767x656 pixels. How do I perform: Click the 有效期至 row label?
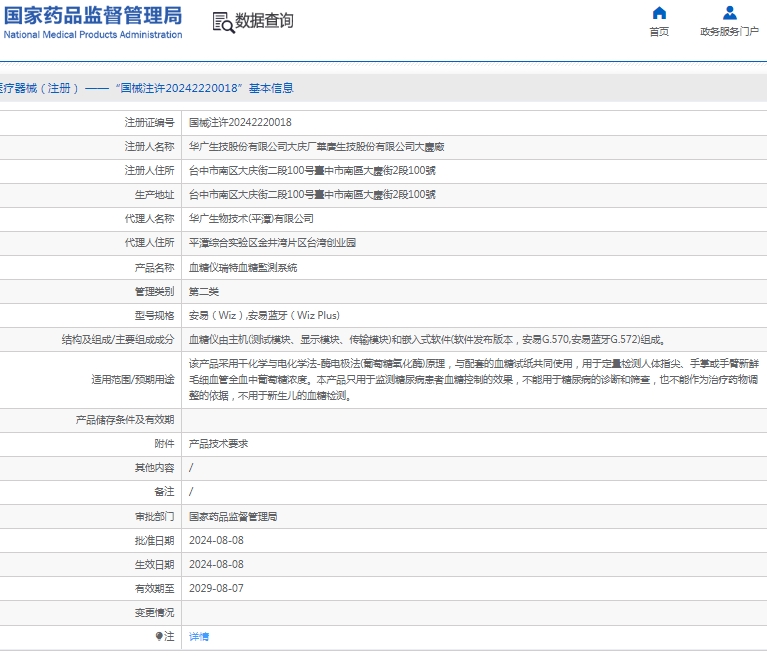tap(155, 588)
